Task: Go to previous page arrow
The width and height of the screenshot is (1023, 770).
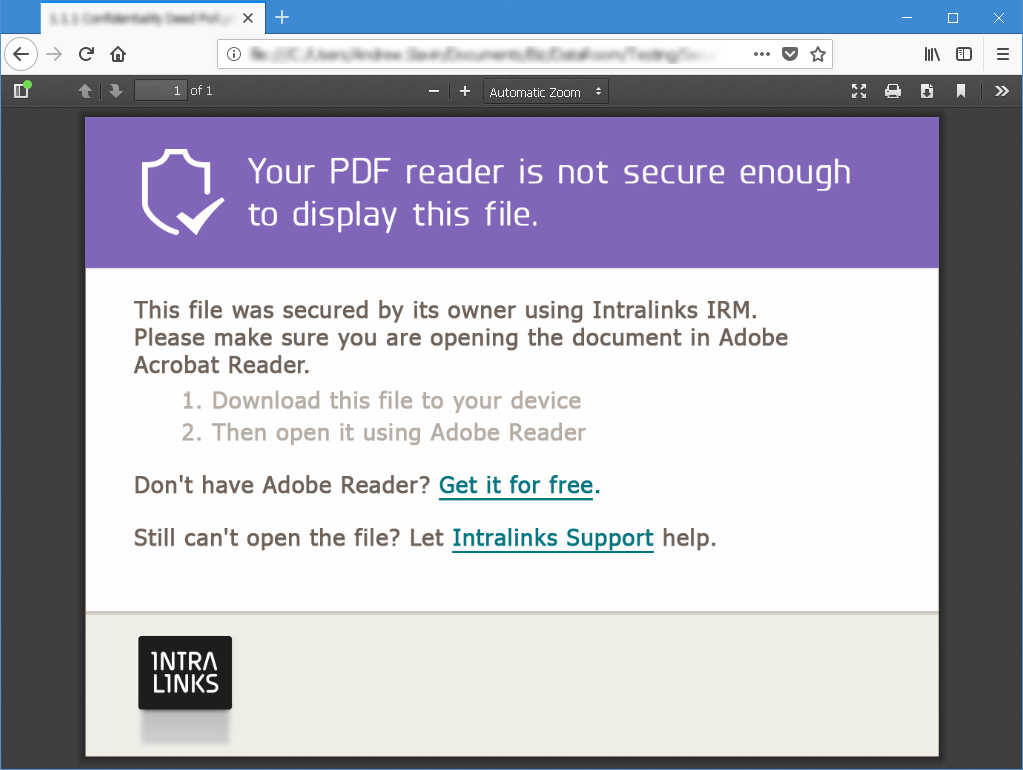Action: [85, 91]
